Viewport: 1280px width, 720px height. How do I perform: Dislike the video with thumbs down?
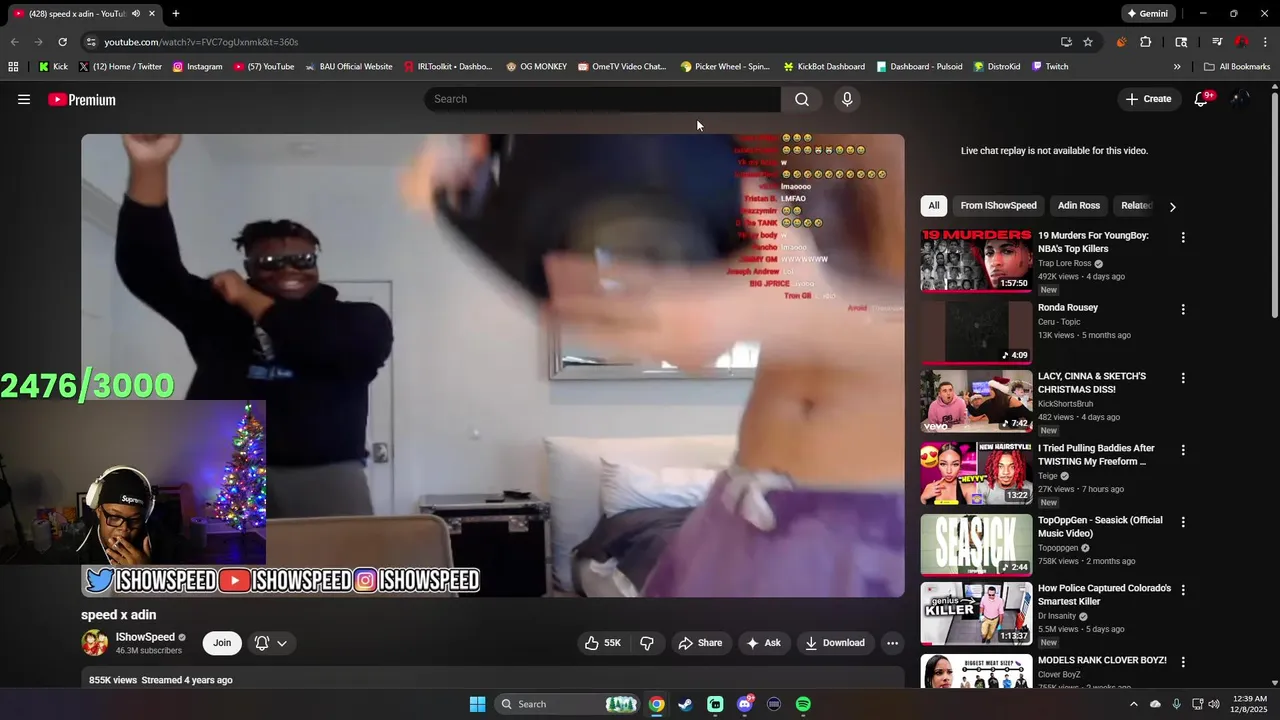click(647, 643)
